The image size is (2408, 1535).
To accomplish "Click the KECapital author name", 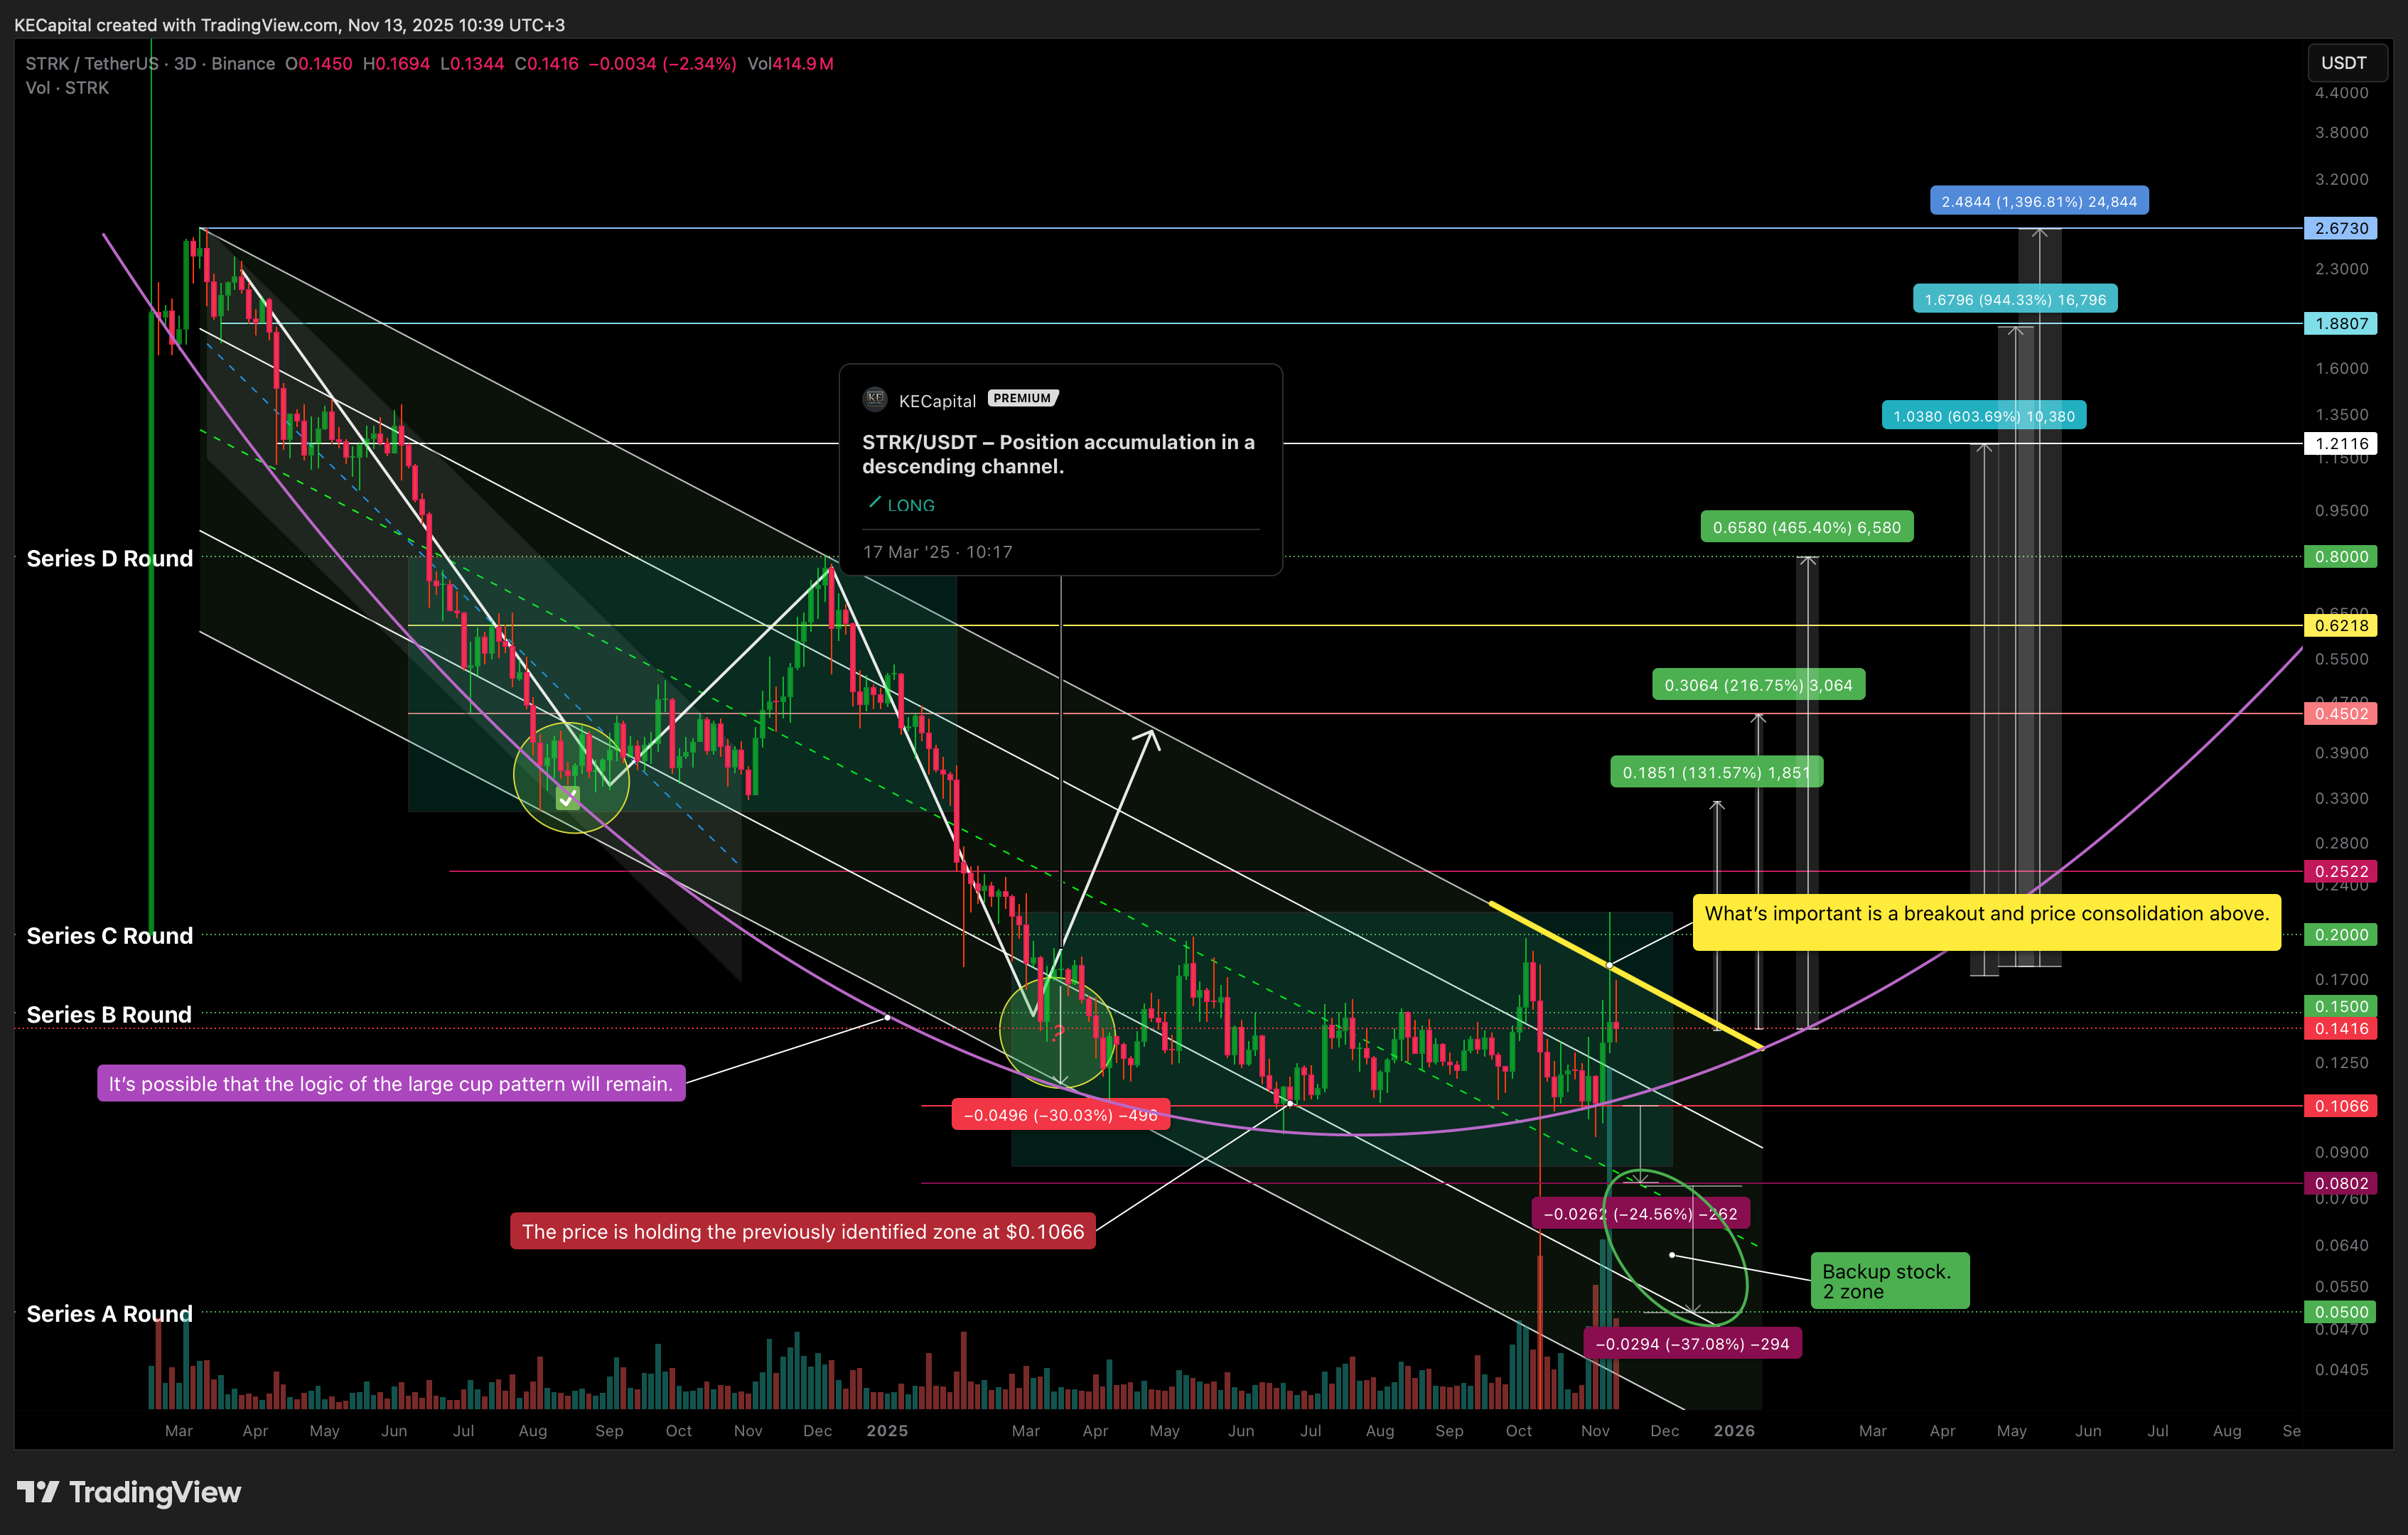I will [937, 401].
